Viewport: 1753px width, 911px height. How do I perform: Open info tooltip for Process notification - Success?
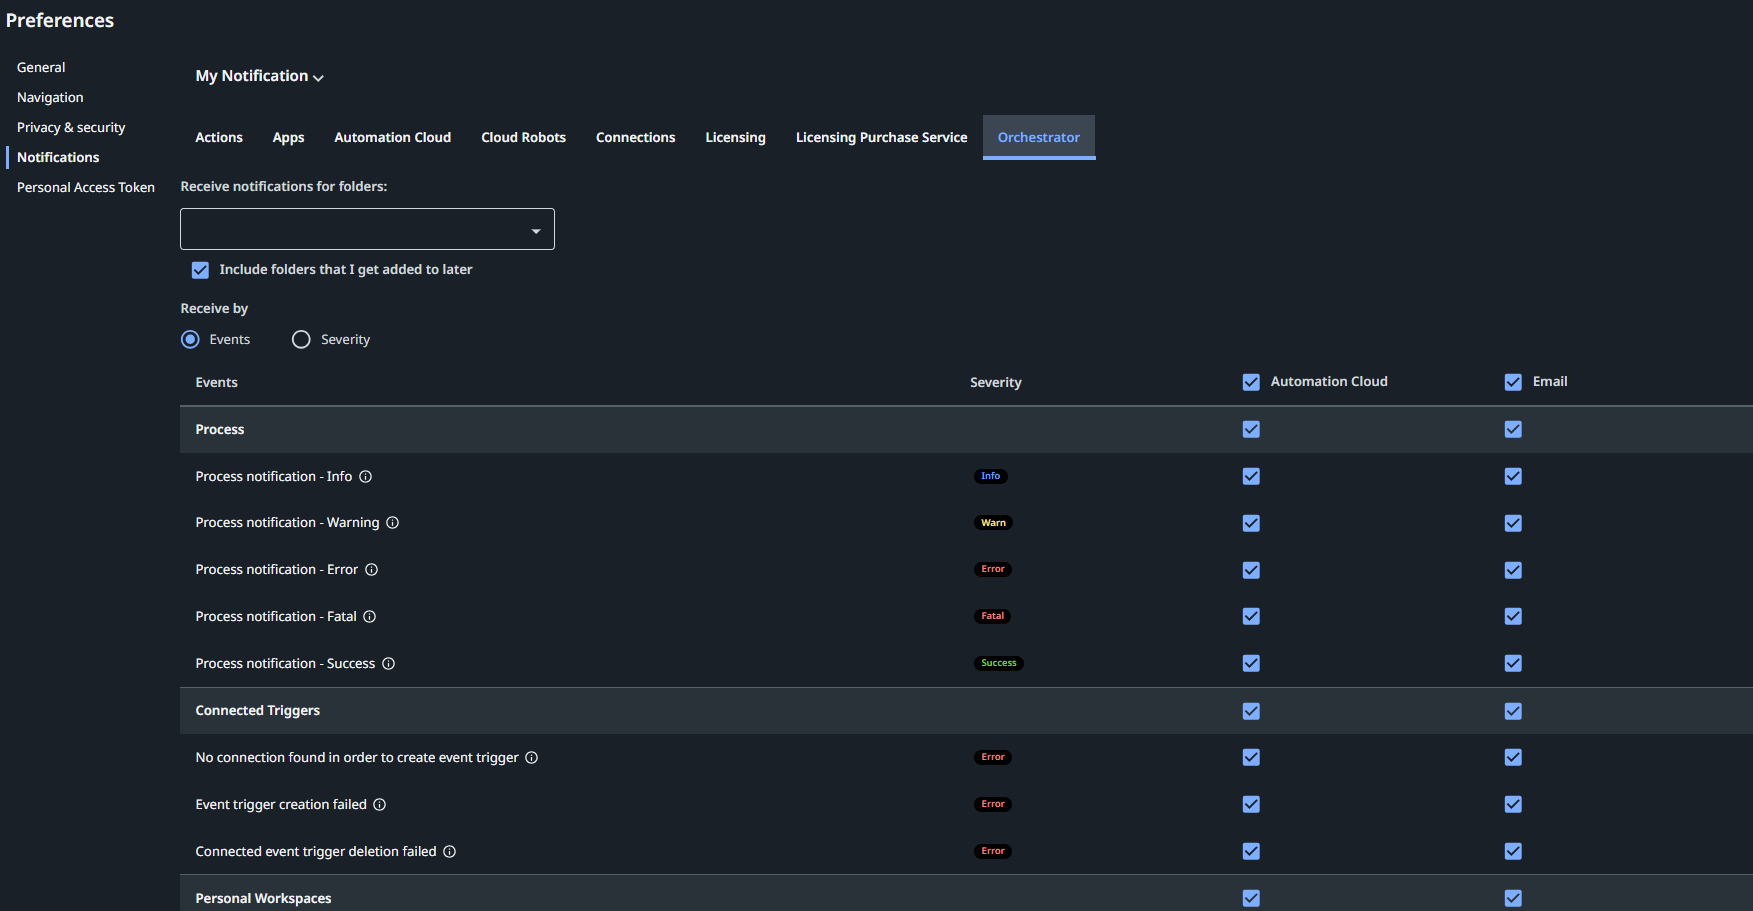[389, 663]
